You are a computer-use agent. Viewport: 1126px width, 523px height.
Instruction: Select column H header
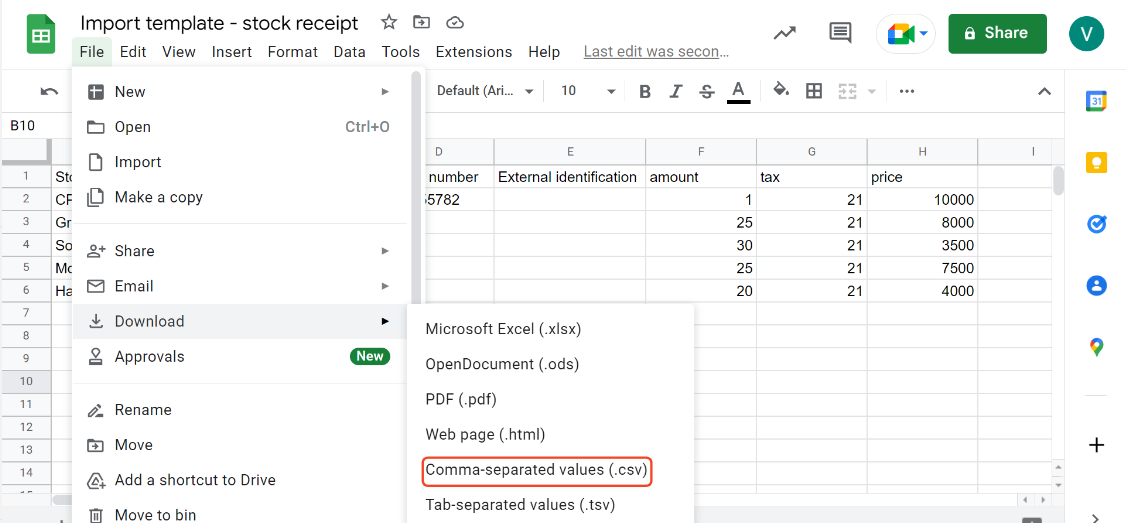pos(922,152)
